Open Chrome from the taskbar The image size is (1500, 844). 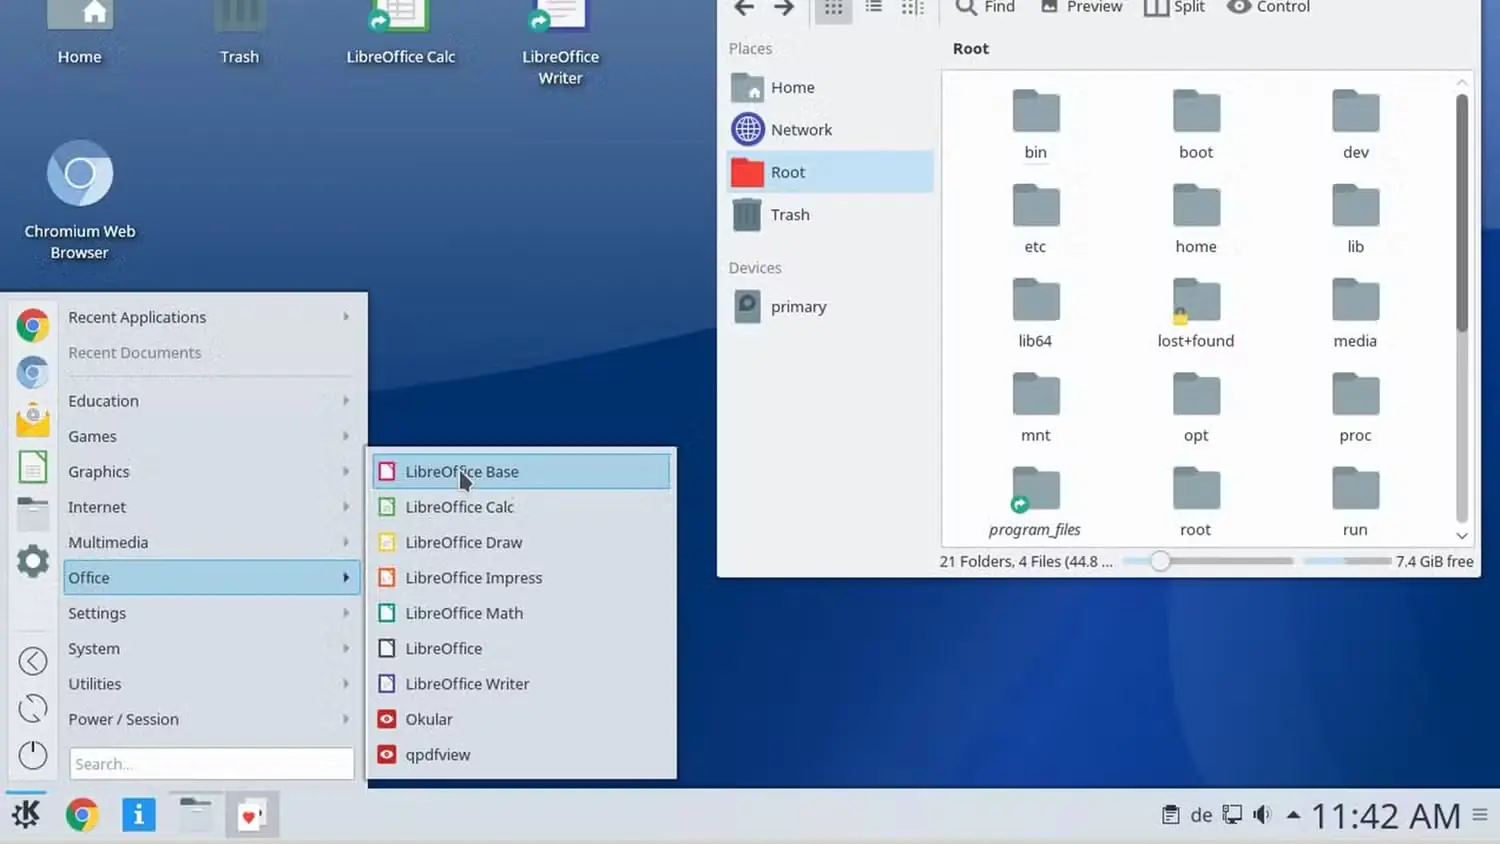[x=83, y=815]
